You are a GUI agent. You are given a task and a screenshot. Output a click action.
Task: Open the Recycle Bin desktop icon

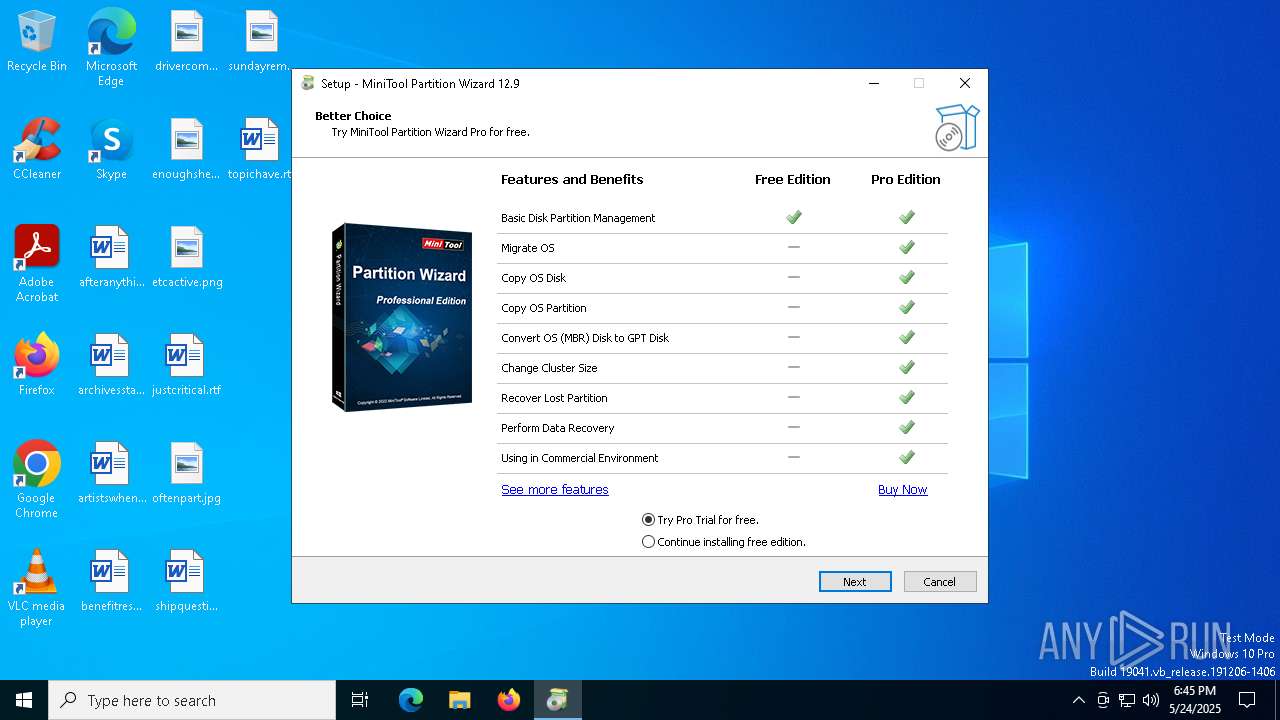37,42
